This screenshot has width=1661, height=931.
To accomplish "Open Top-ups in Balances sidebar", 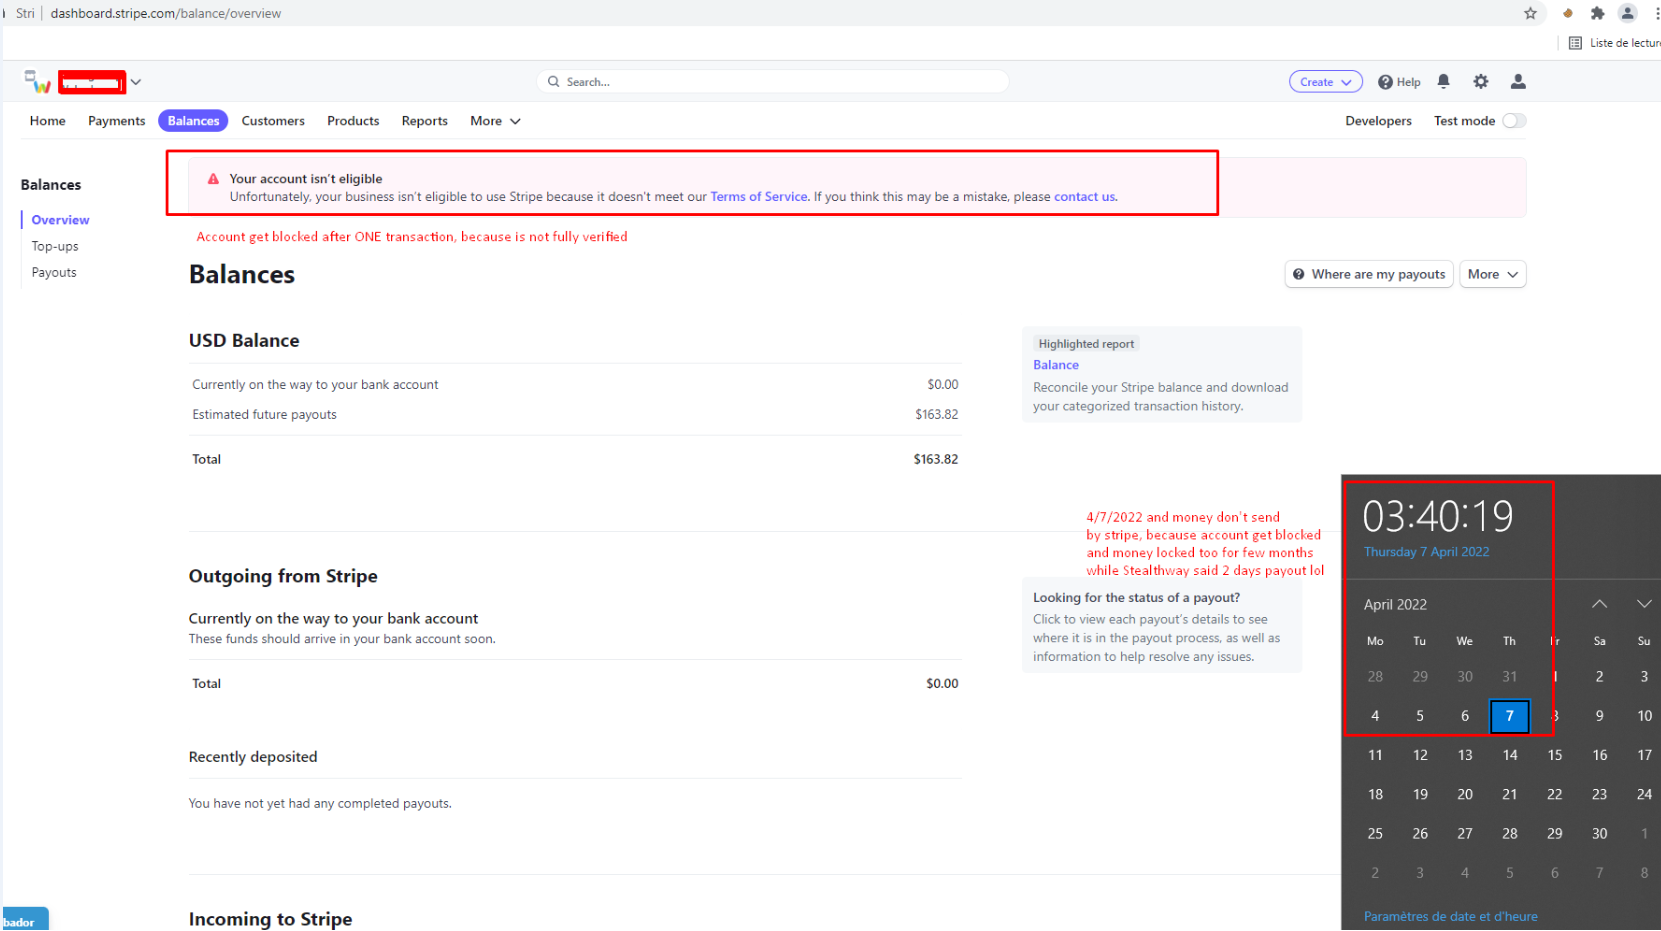I will (55, 246).
